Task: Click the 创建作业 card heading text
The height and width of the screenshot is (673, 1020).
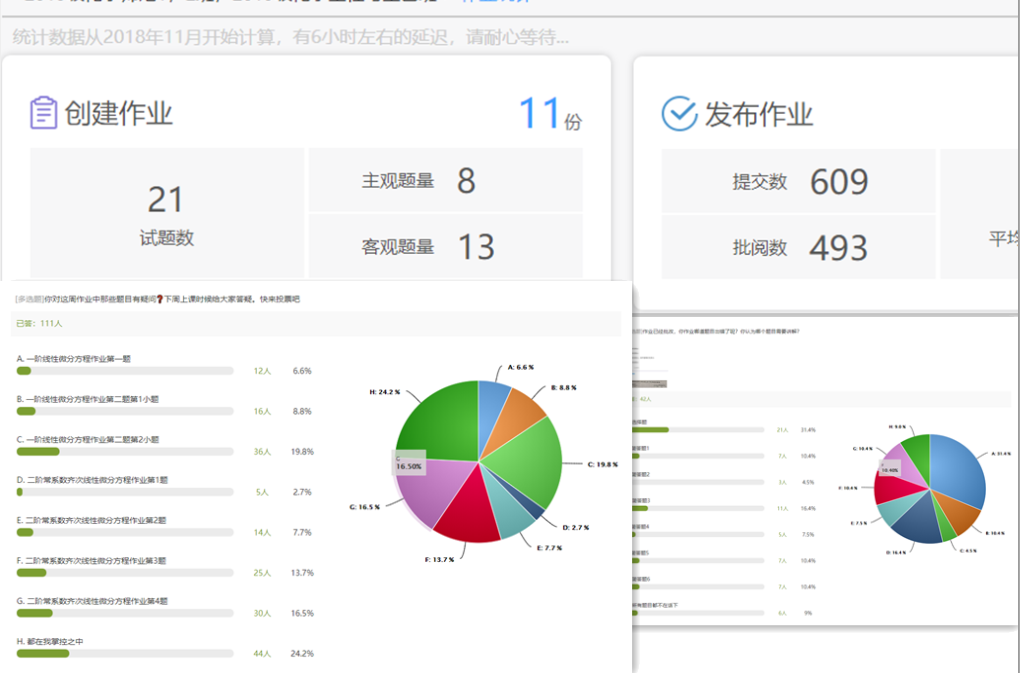Action: pyautogui.click(x=119, y=114)
